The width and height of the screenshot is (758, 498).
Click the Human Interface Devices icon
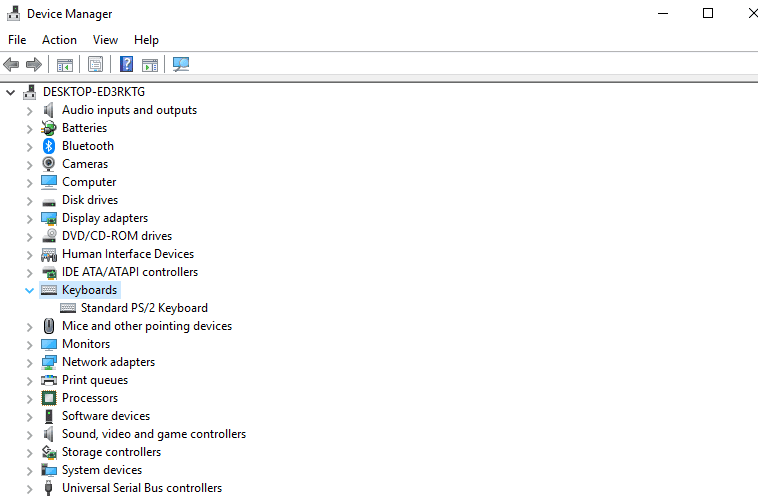click(x=48, y=254)
